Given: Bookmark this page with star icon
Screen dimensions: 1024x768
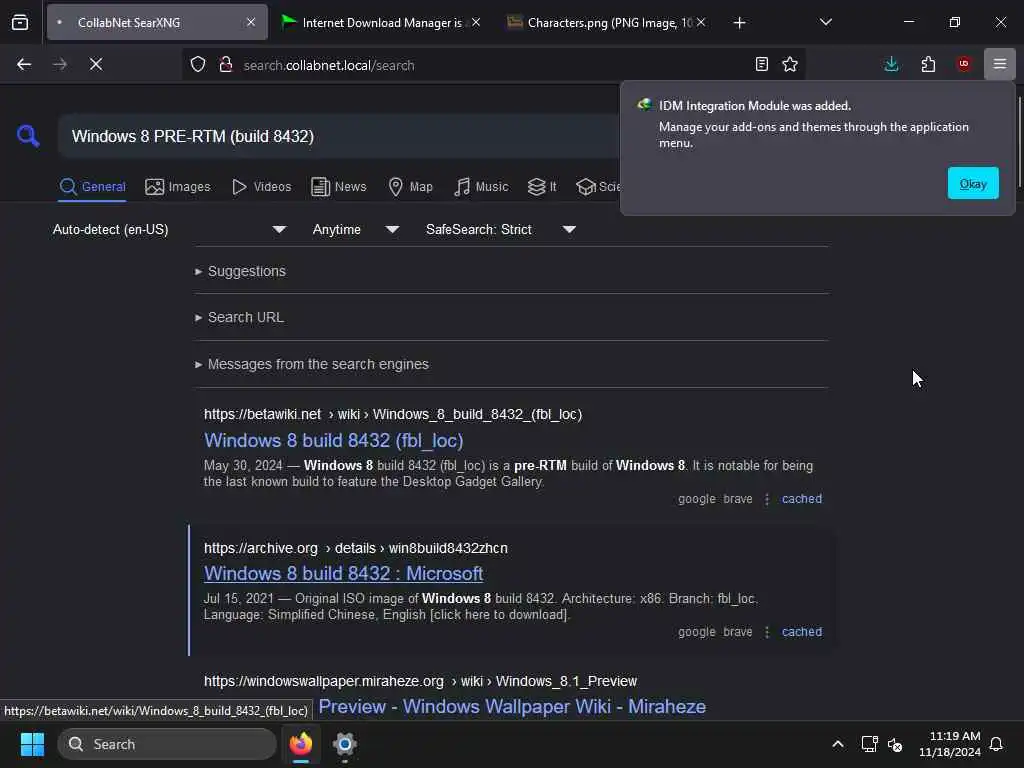Looking at the screenshot, I should pyautogui.click(x=790, y=64).
